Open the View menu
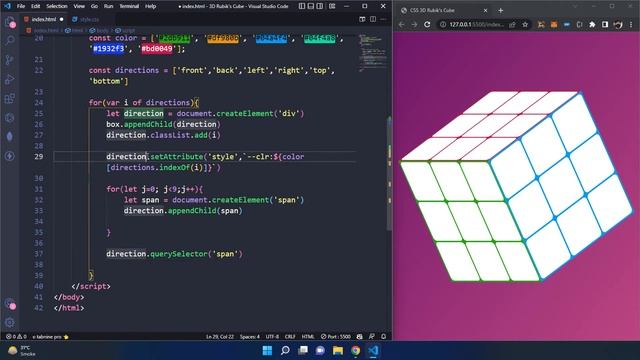 [x=79, y=6]
